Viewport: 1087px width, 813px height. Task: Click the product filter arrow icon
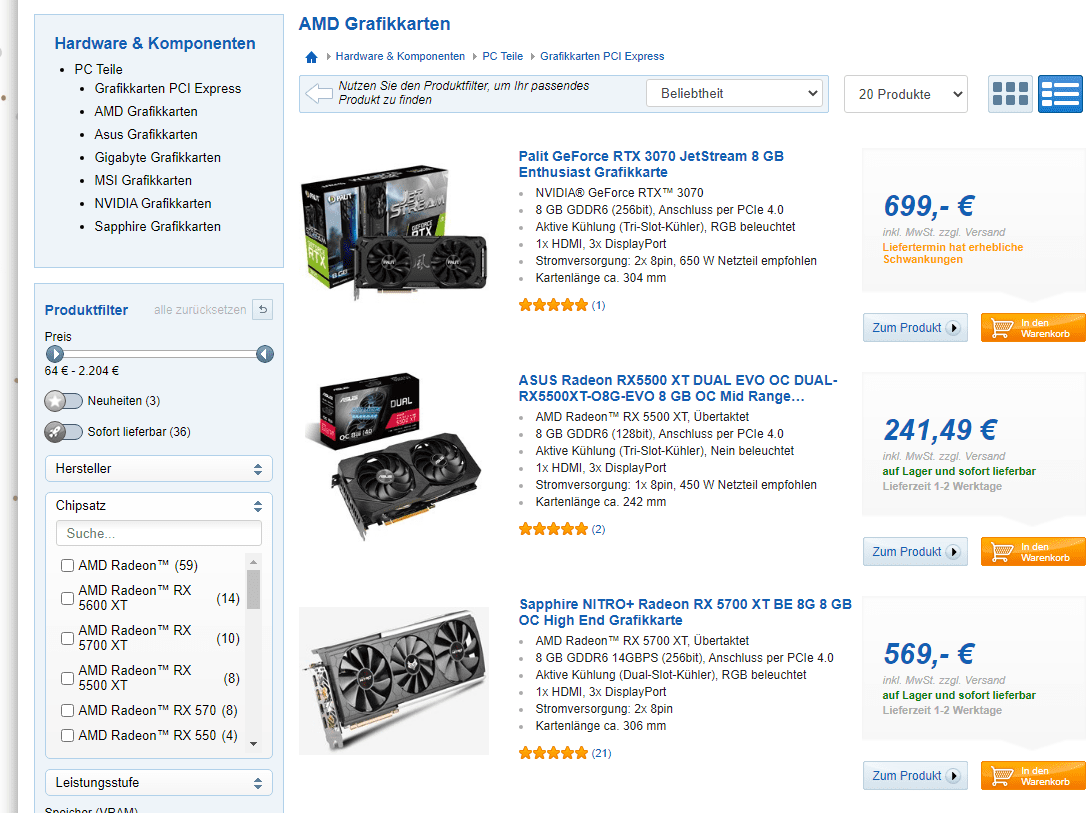pos(319,94)
